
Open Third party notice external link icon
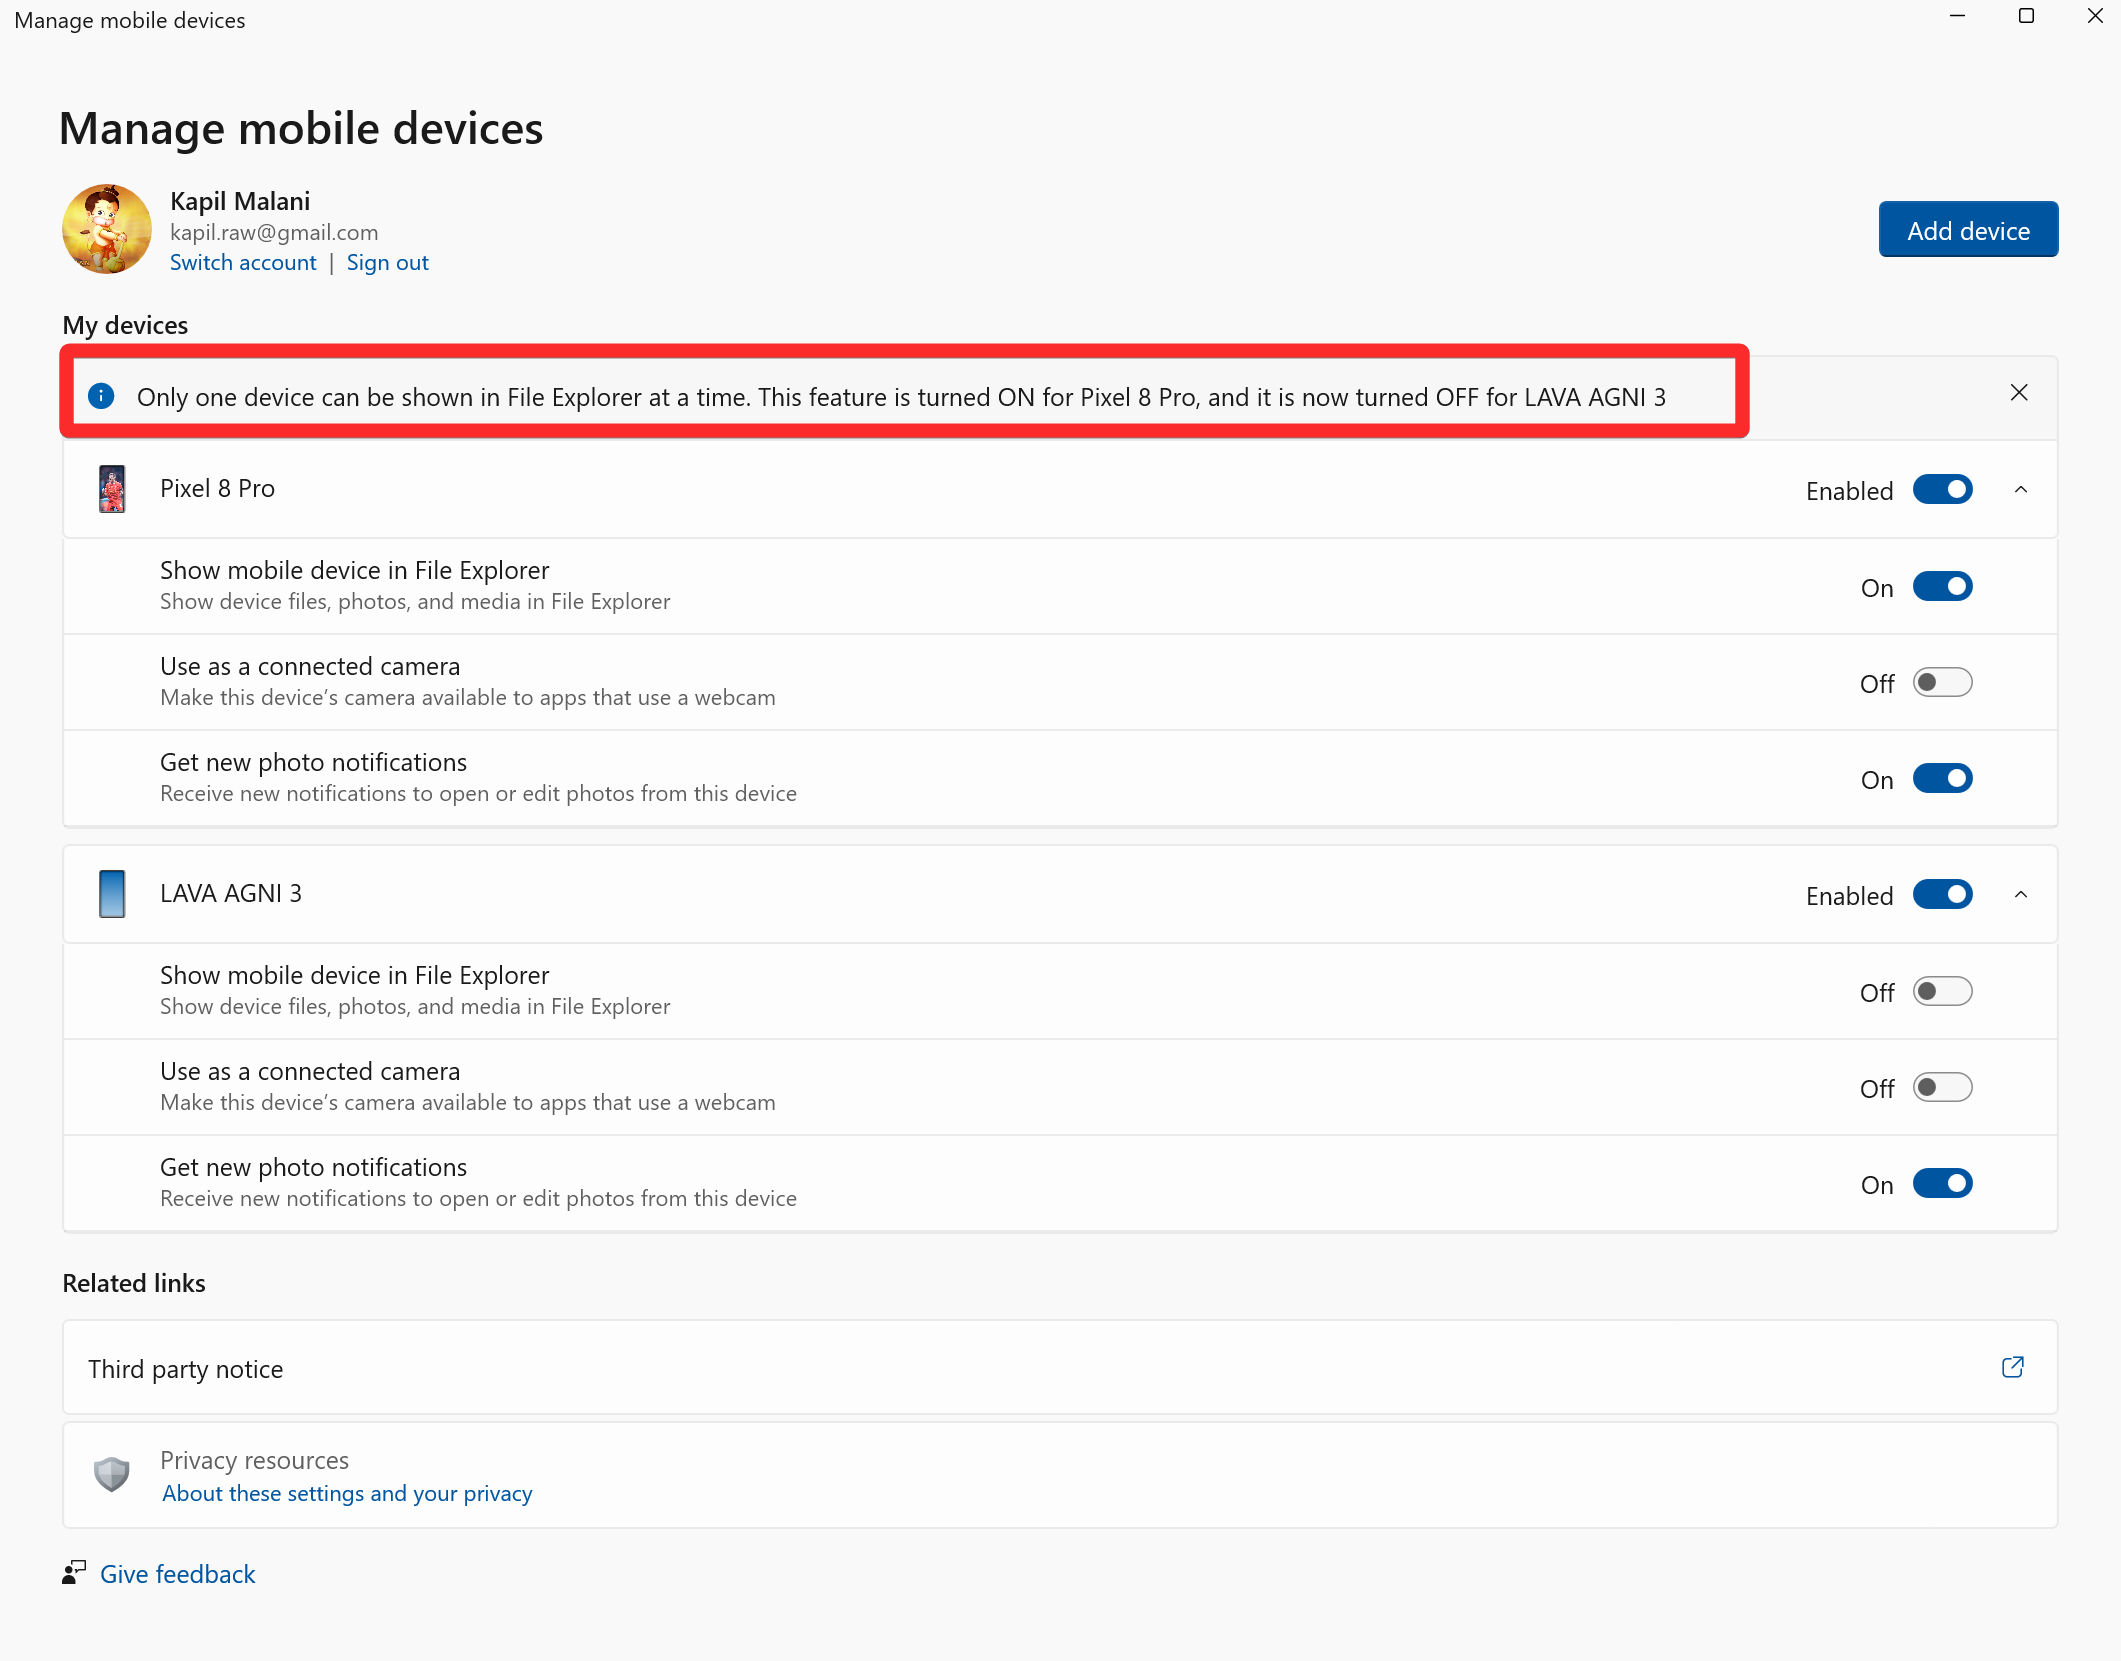pyautogui.click(x=2012, y=1367)
